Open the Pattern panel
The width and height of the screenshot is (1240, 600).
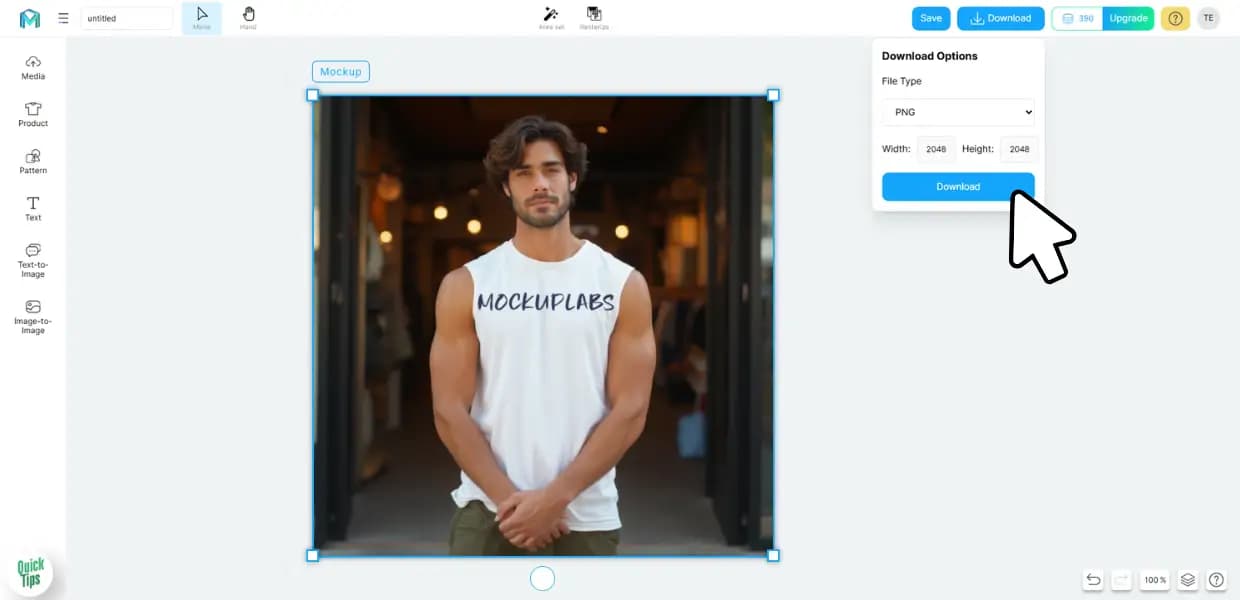click(33, 161)
